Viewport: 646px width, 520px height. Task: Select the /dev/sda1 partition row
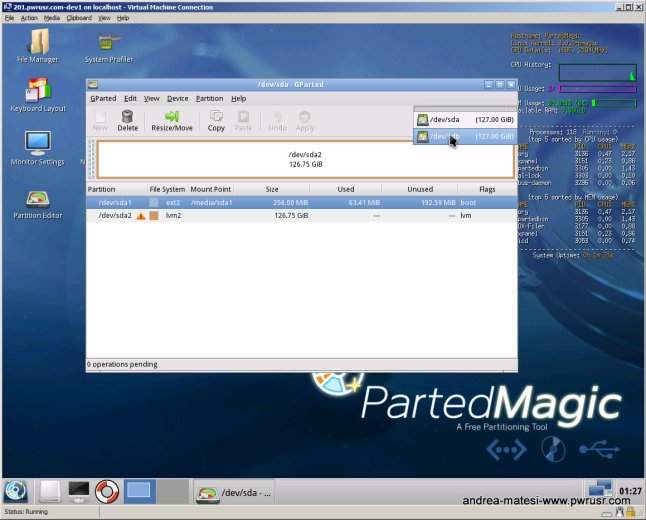(x=302, y=202)
